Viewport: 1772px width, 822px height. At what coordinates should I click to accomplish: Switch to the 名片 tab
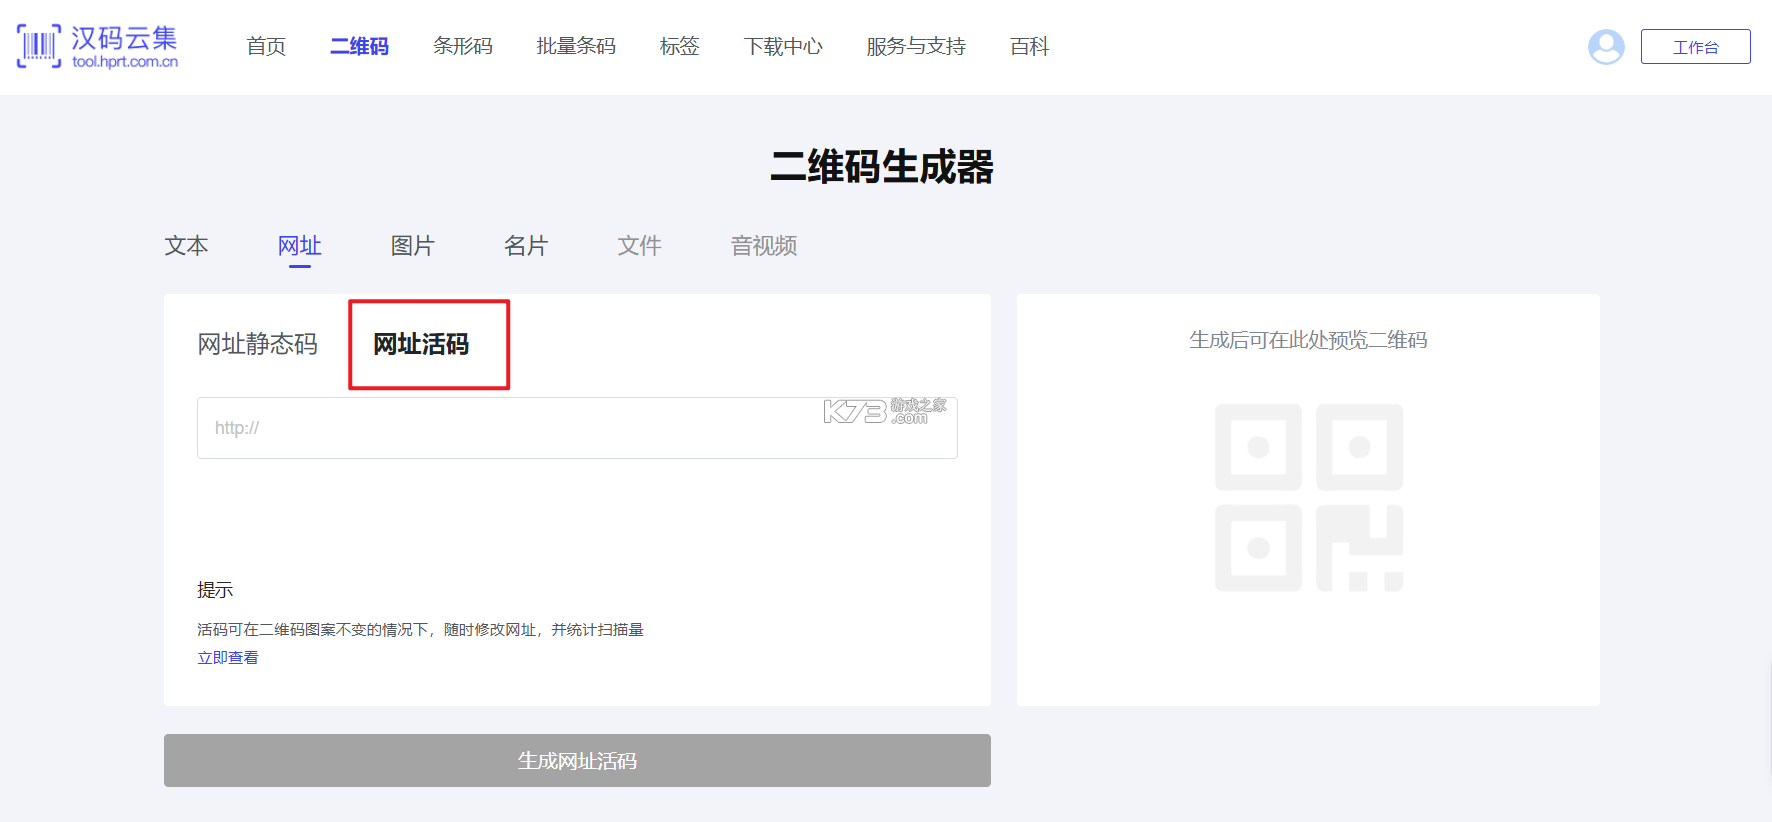pos(526,246)
